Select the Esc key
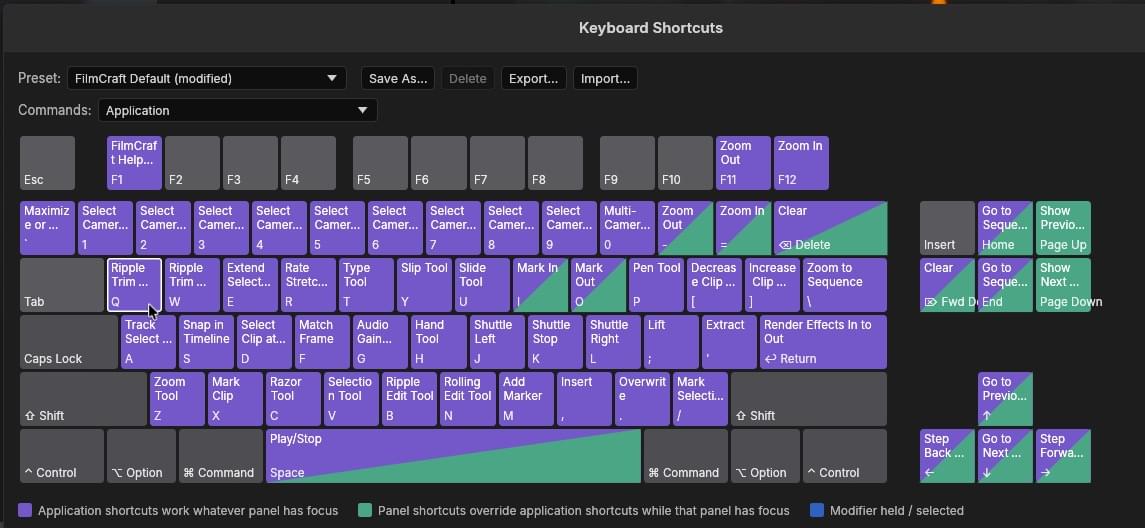Screen dimensions: 1145x528 tap(47, 163)
